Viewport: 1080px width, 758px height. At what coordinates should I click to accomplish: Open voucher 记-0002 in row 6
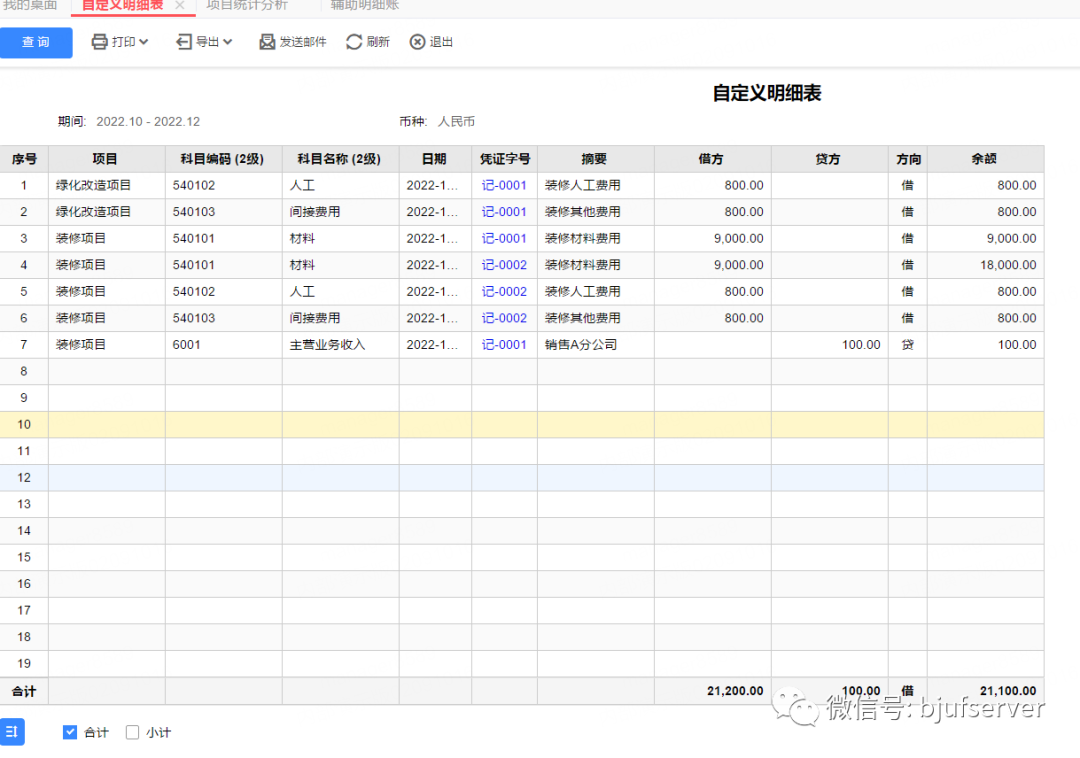click(504, 318)
